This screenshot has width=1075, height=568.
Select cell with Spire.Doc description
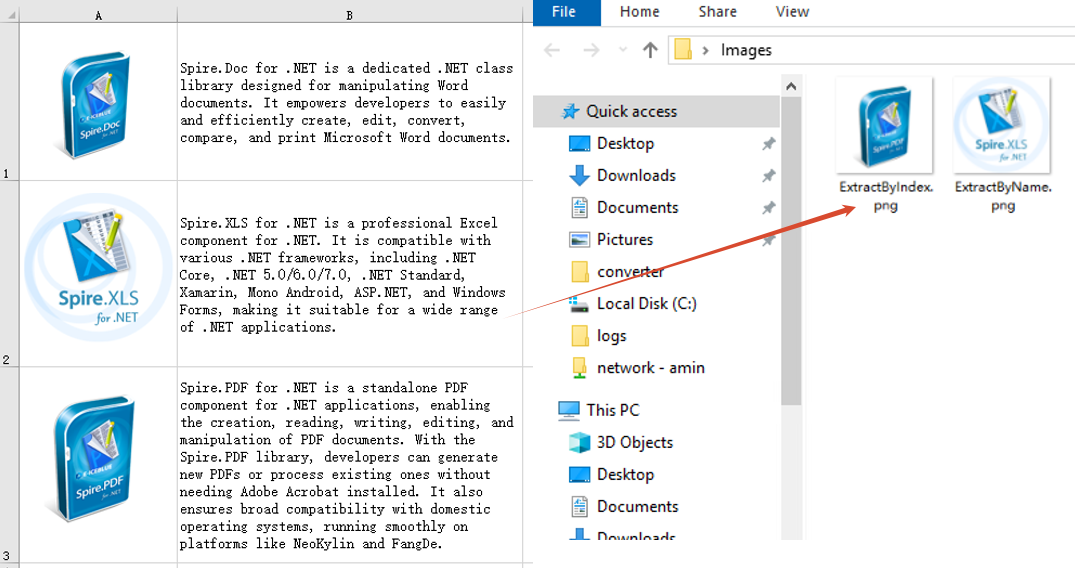(x=350, y=102)
